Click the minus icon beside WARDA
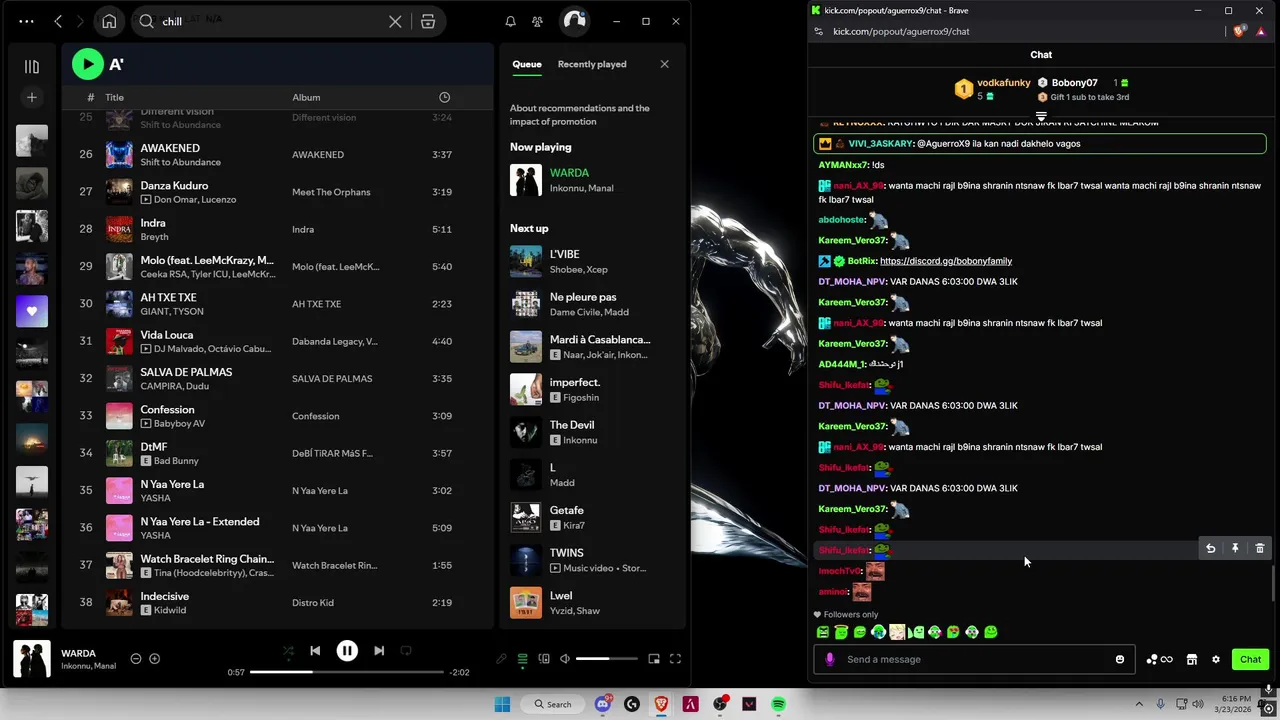 [136, 659]
